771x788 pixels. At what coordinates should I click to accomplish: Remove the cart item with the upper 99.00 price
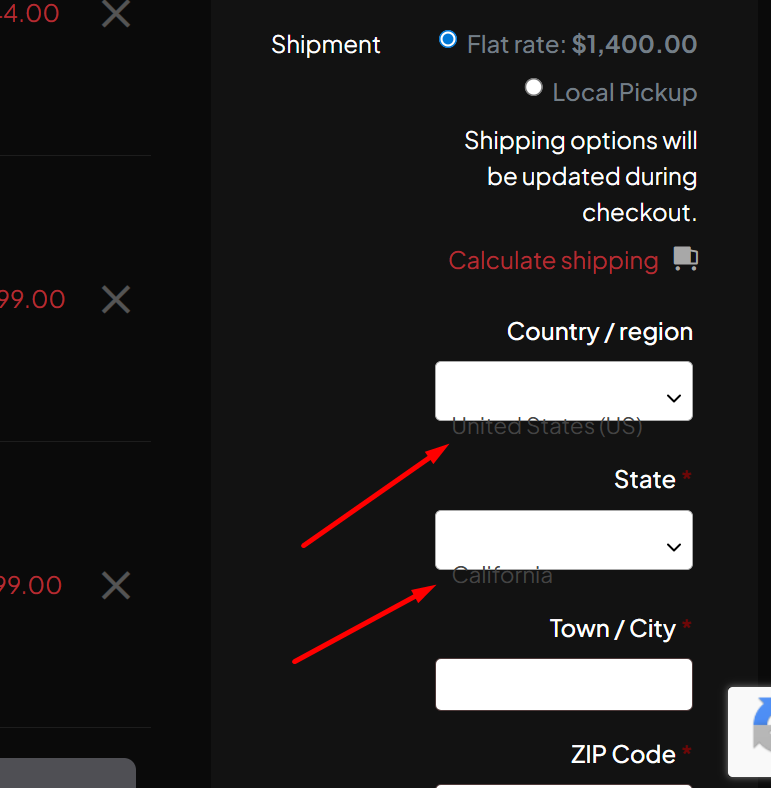point(116,299)
